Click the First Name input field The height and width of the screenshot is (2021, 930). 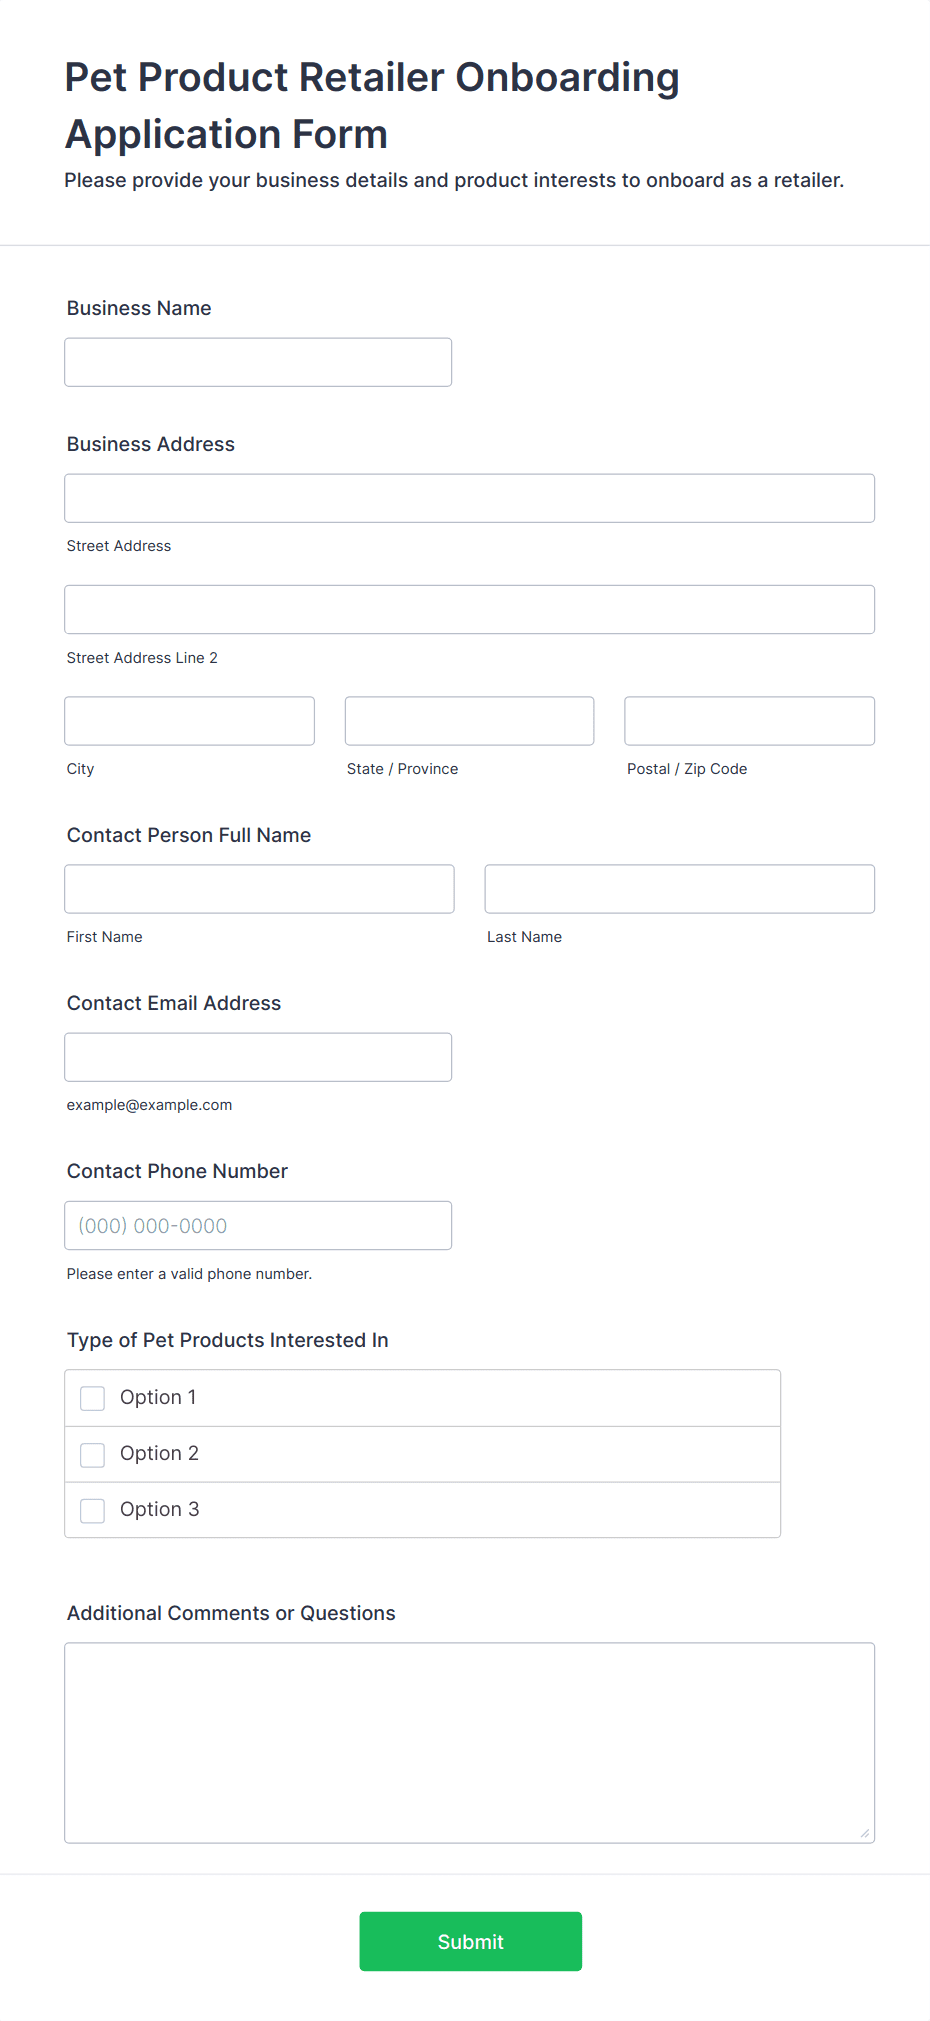258,888
